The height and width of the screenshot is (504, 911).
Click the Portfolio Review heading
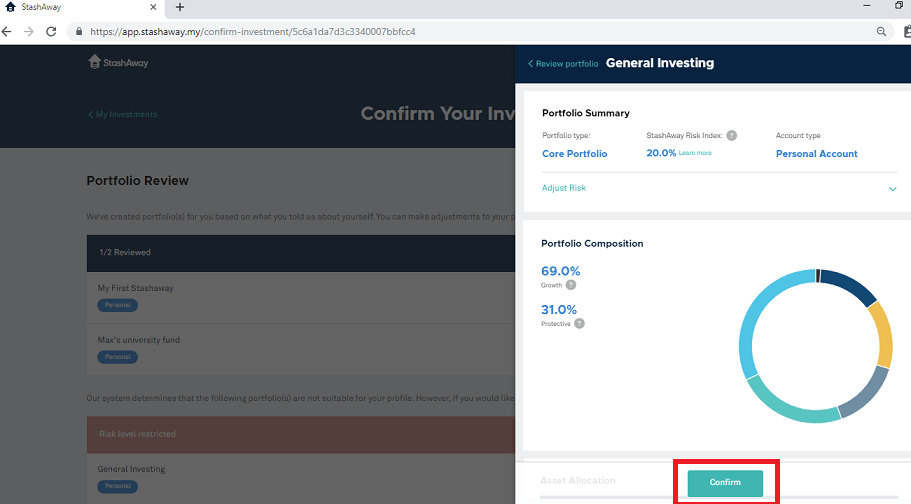click(138, 181)
